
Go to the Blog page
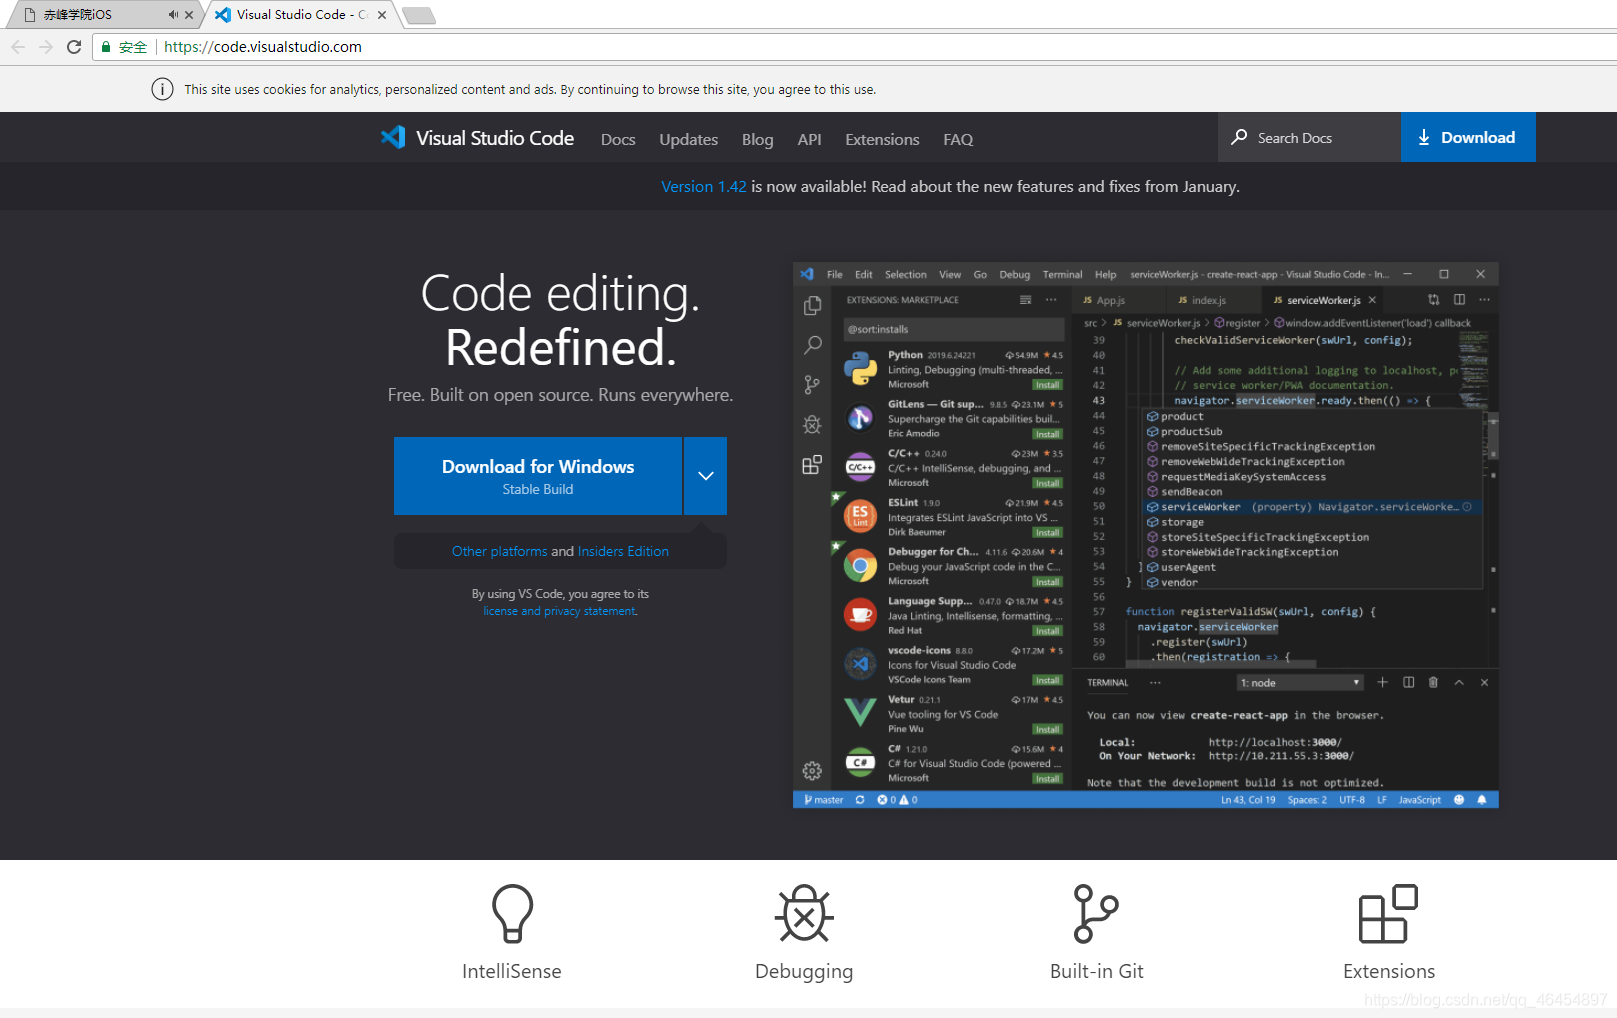pos(757,139)
